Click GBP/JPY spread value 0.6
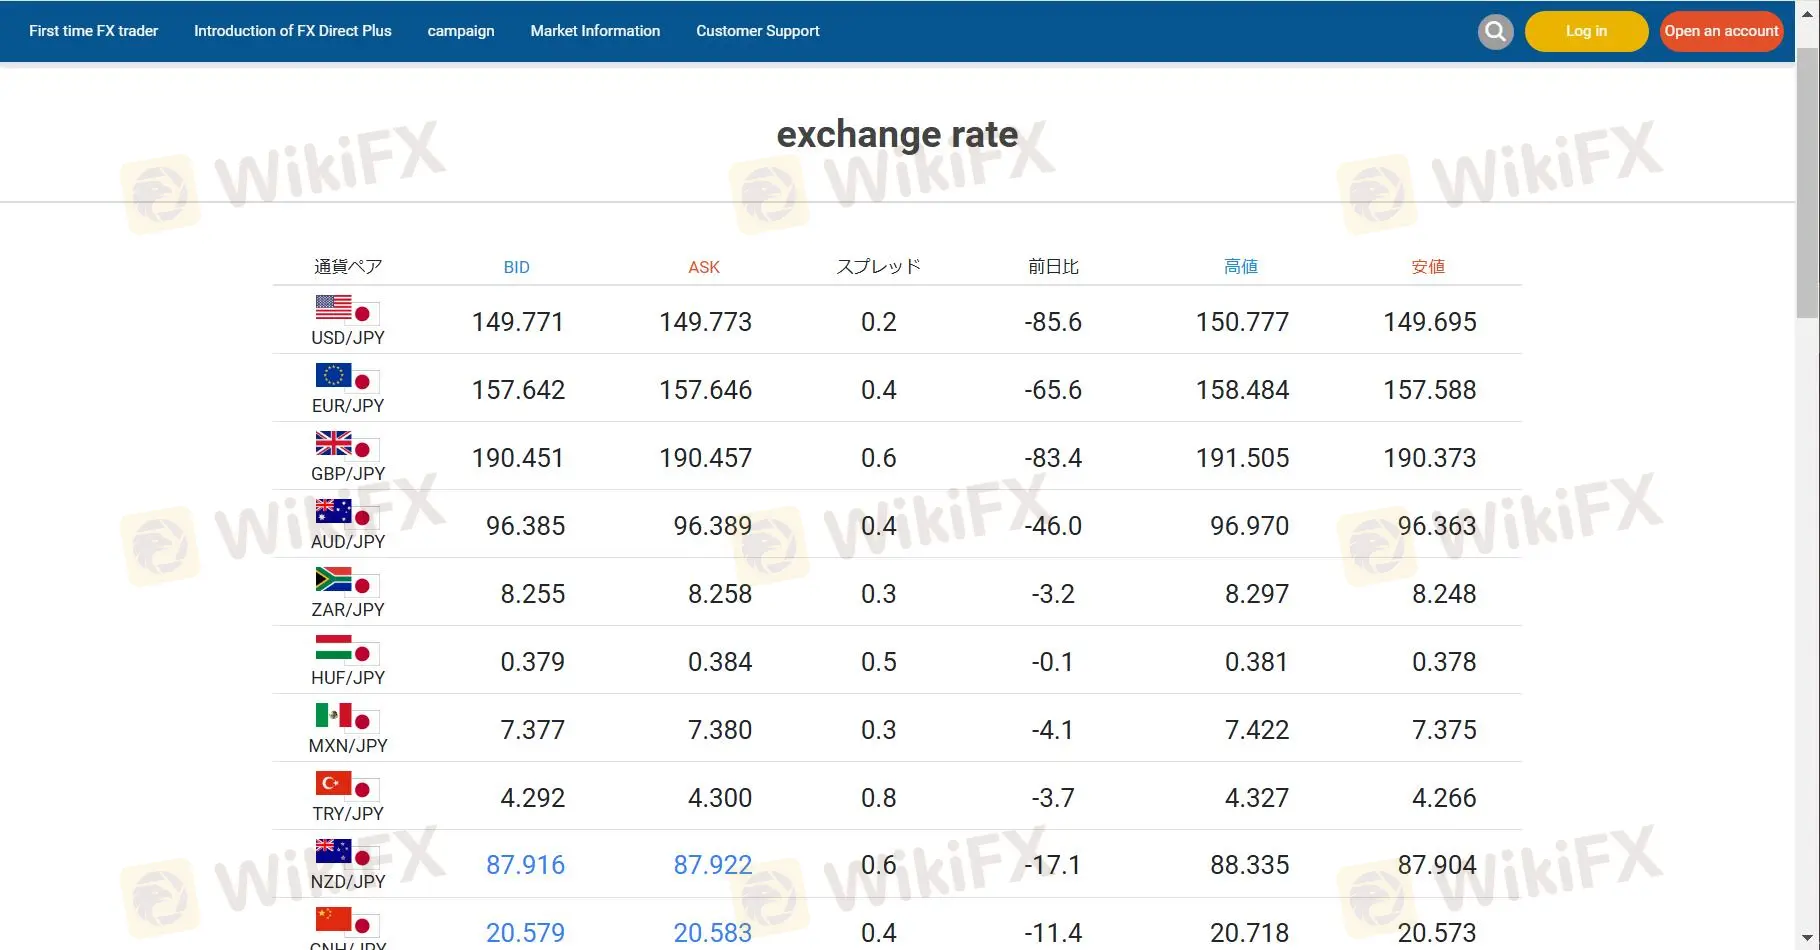This screenshot has height=950, width=1820. tap(879, 458)
